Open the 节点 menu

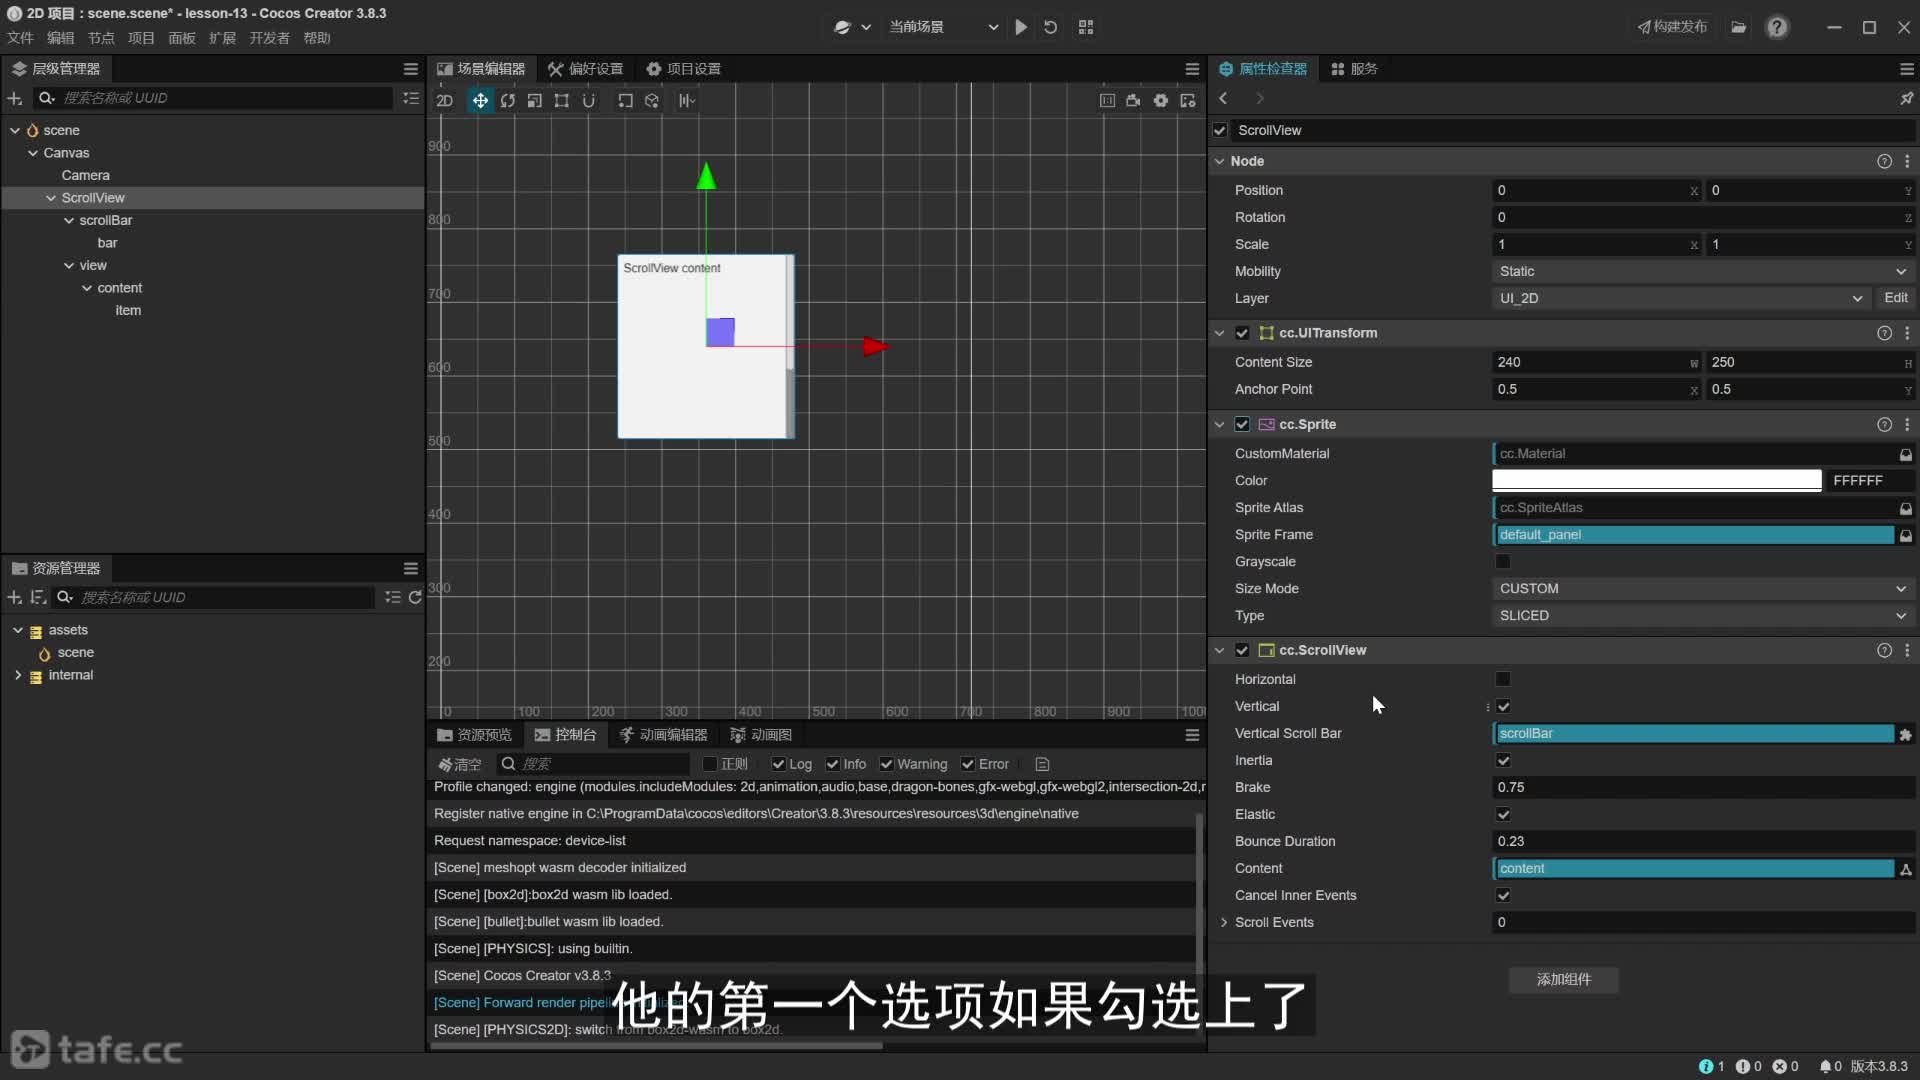tap(101, 38)
